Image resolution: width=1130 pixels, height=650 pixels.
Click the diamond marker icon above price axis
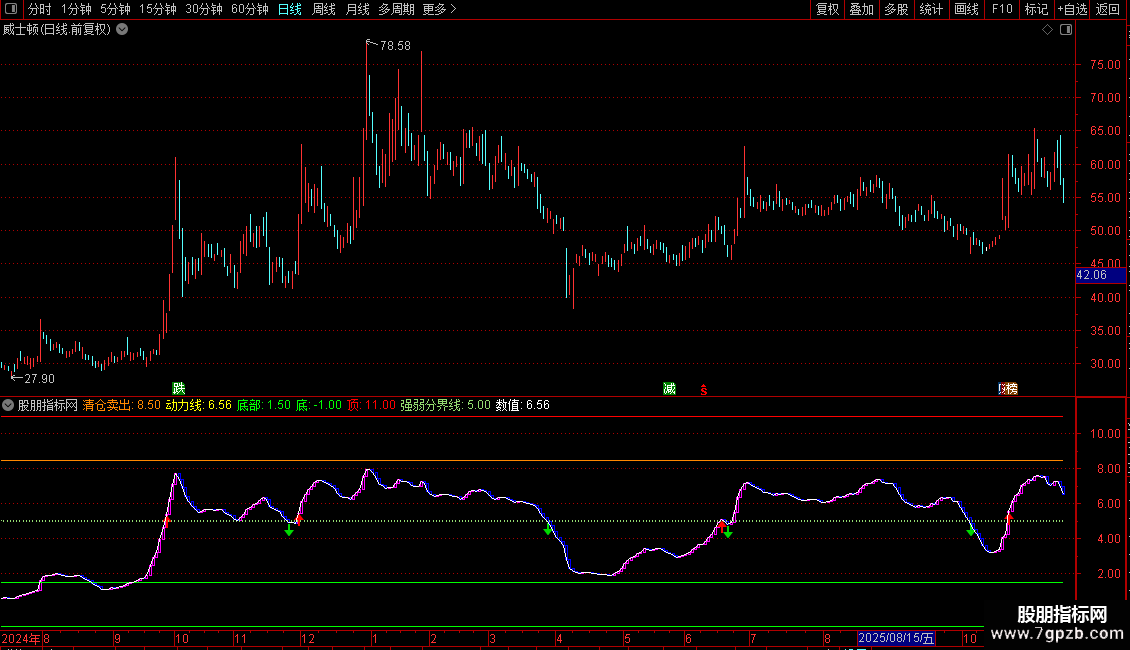click(x=1047, y=29)
